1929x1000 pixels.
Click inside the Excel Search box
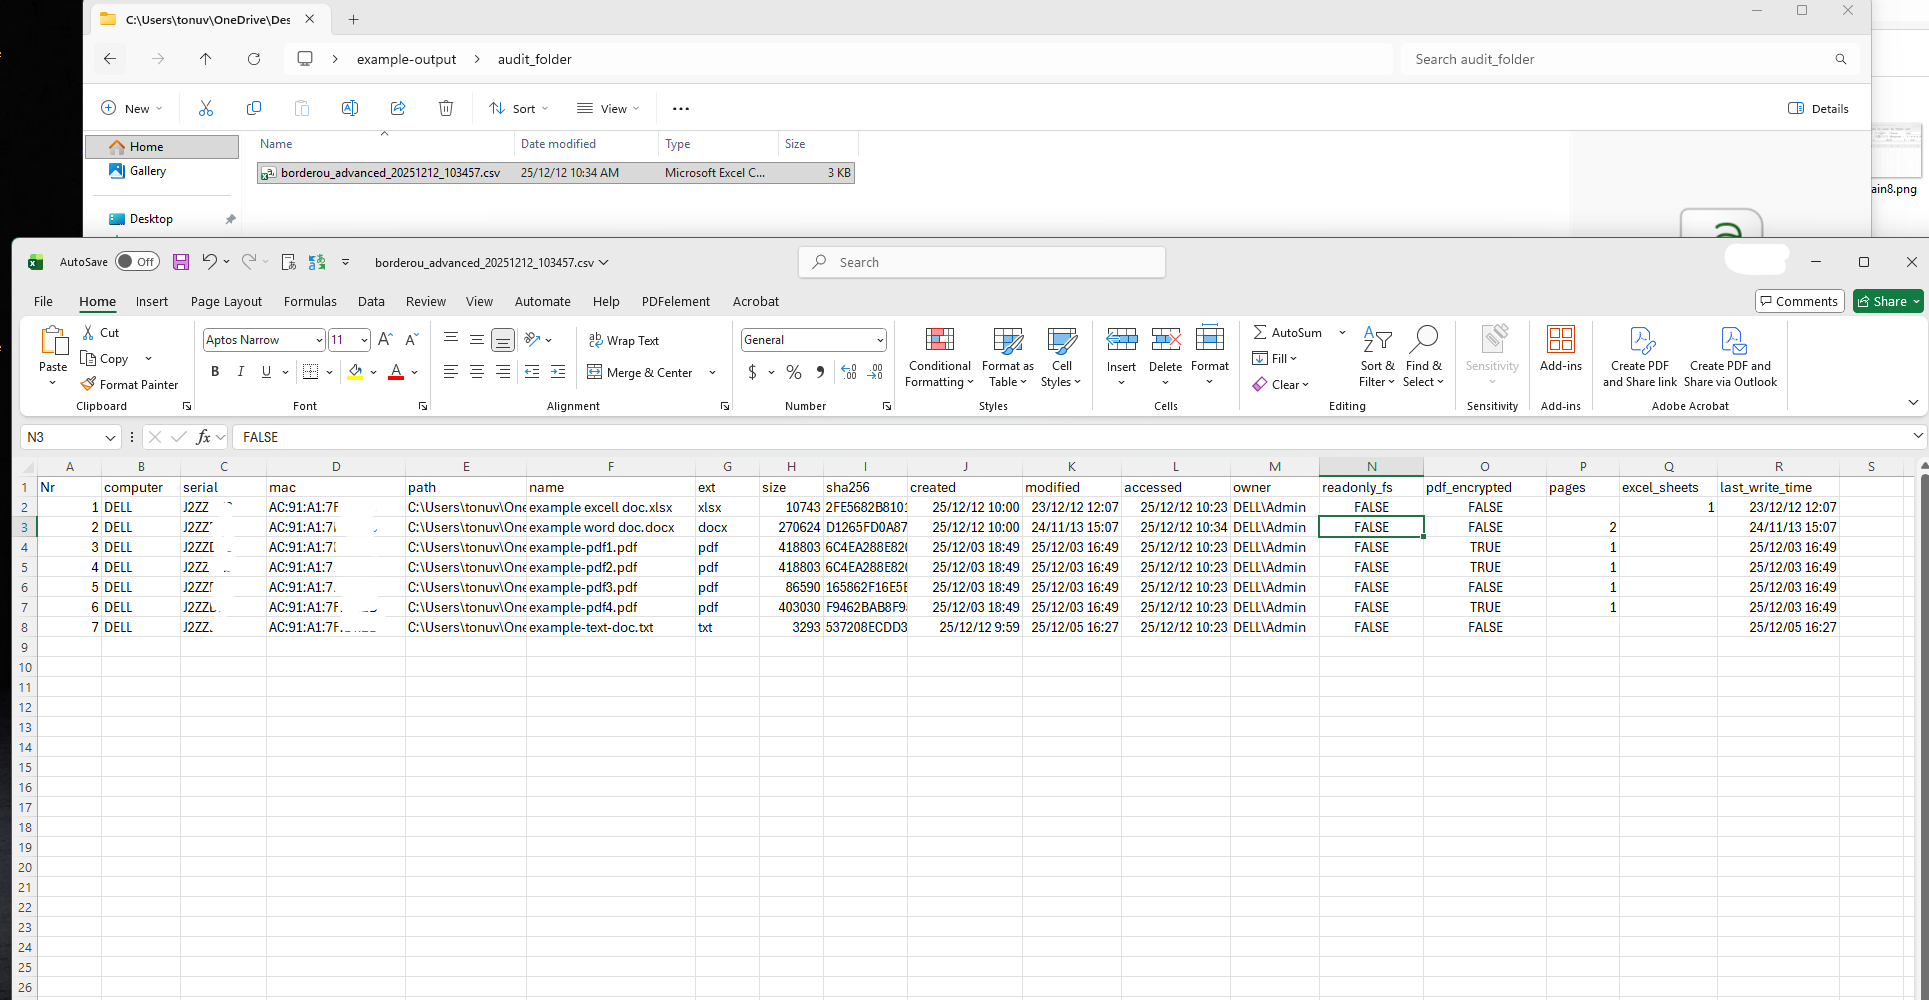point(980,261)
